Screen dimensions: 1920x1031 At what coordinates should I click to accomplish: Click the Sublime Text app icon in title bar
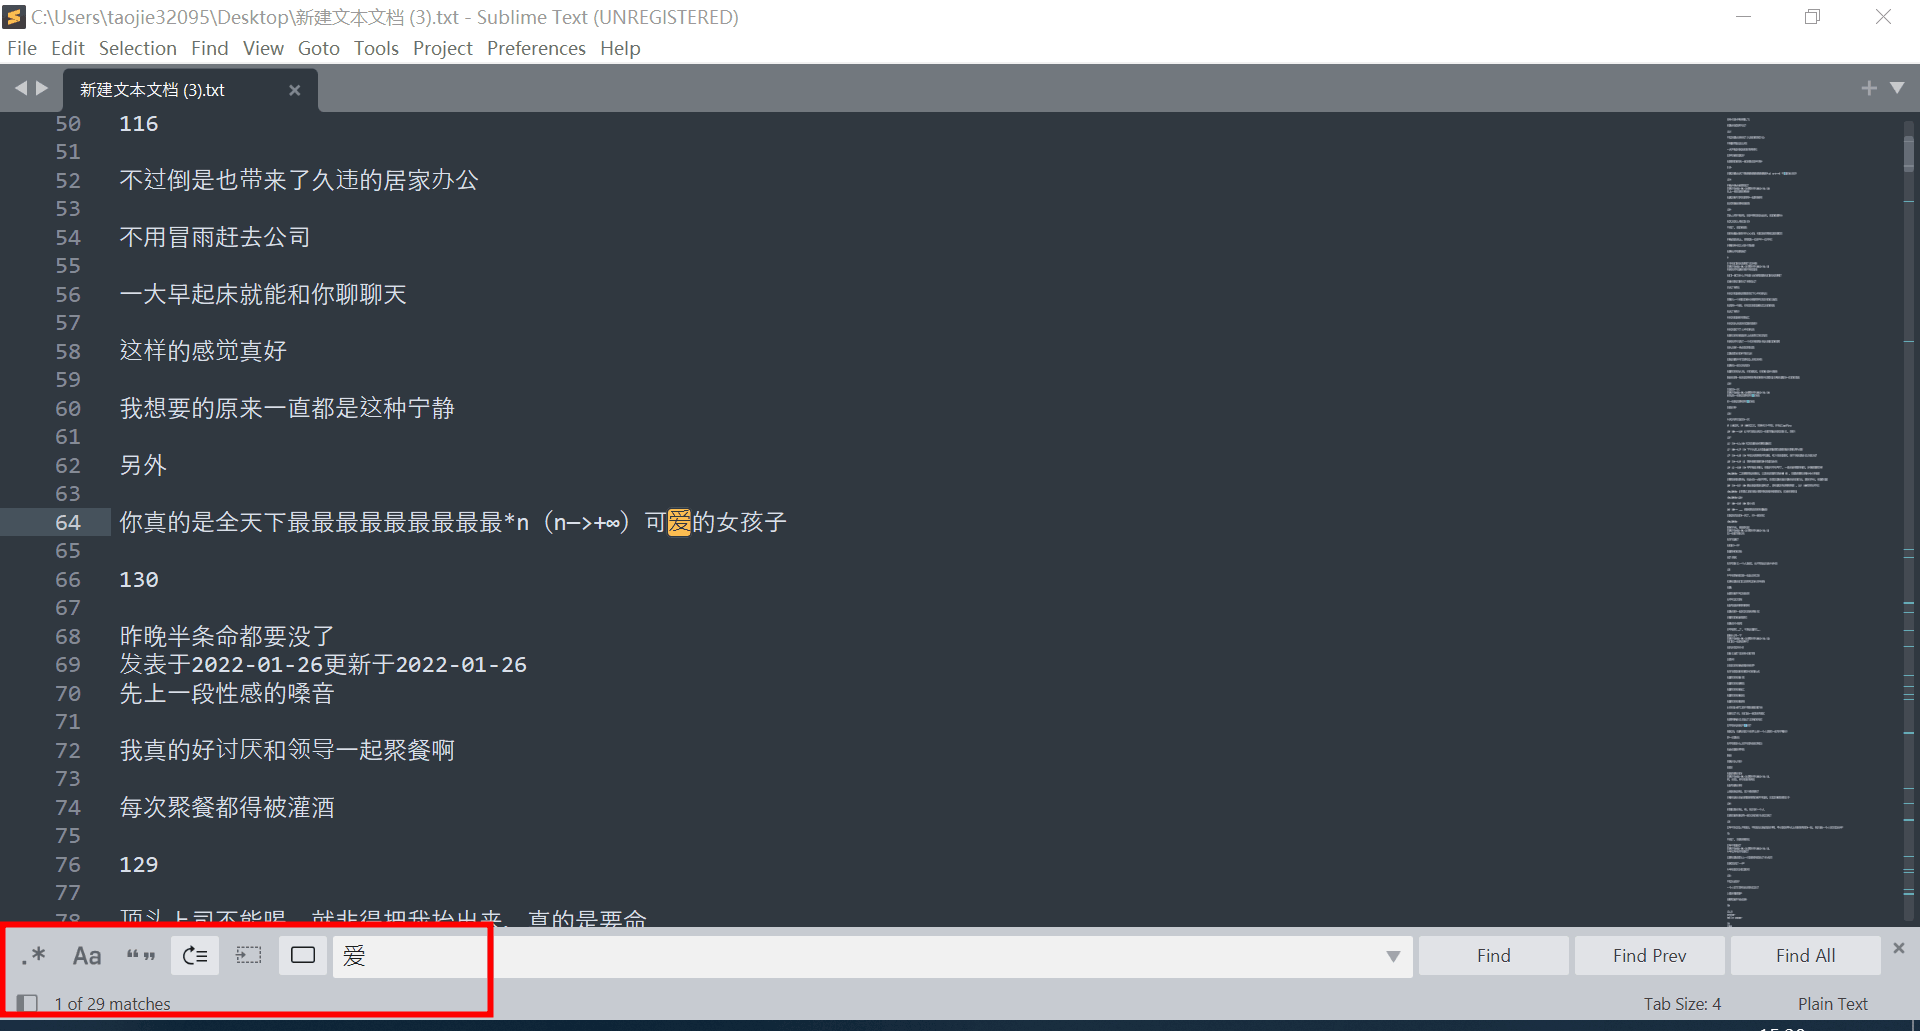14,16
